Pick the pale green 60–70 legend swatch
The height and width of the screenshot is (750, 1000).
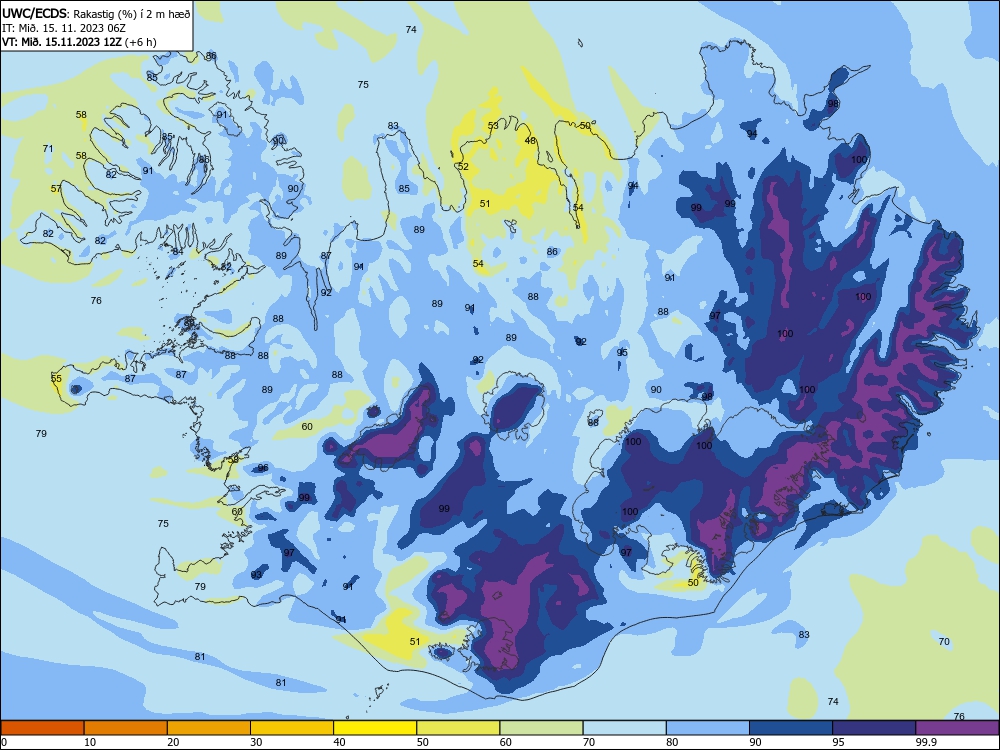click(x=541, y=728)
